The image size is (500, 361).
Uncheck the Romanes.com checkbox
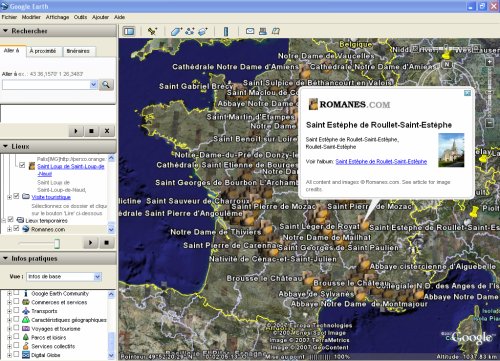[16, 229]
